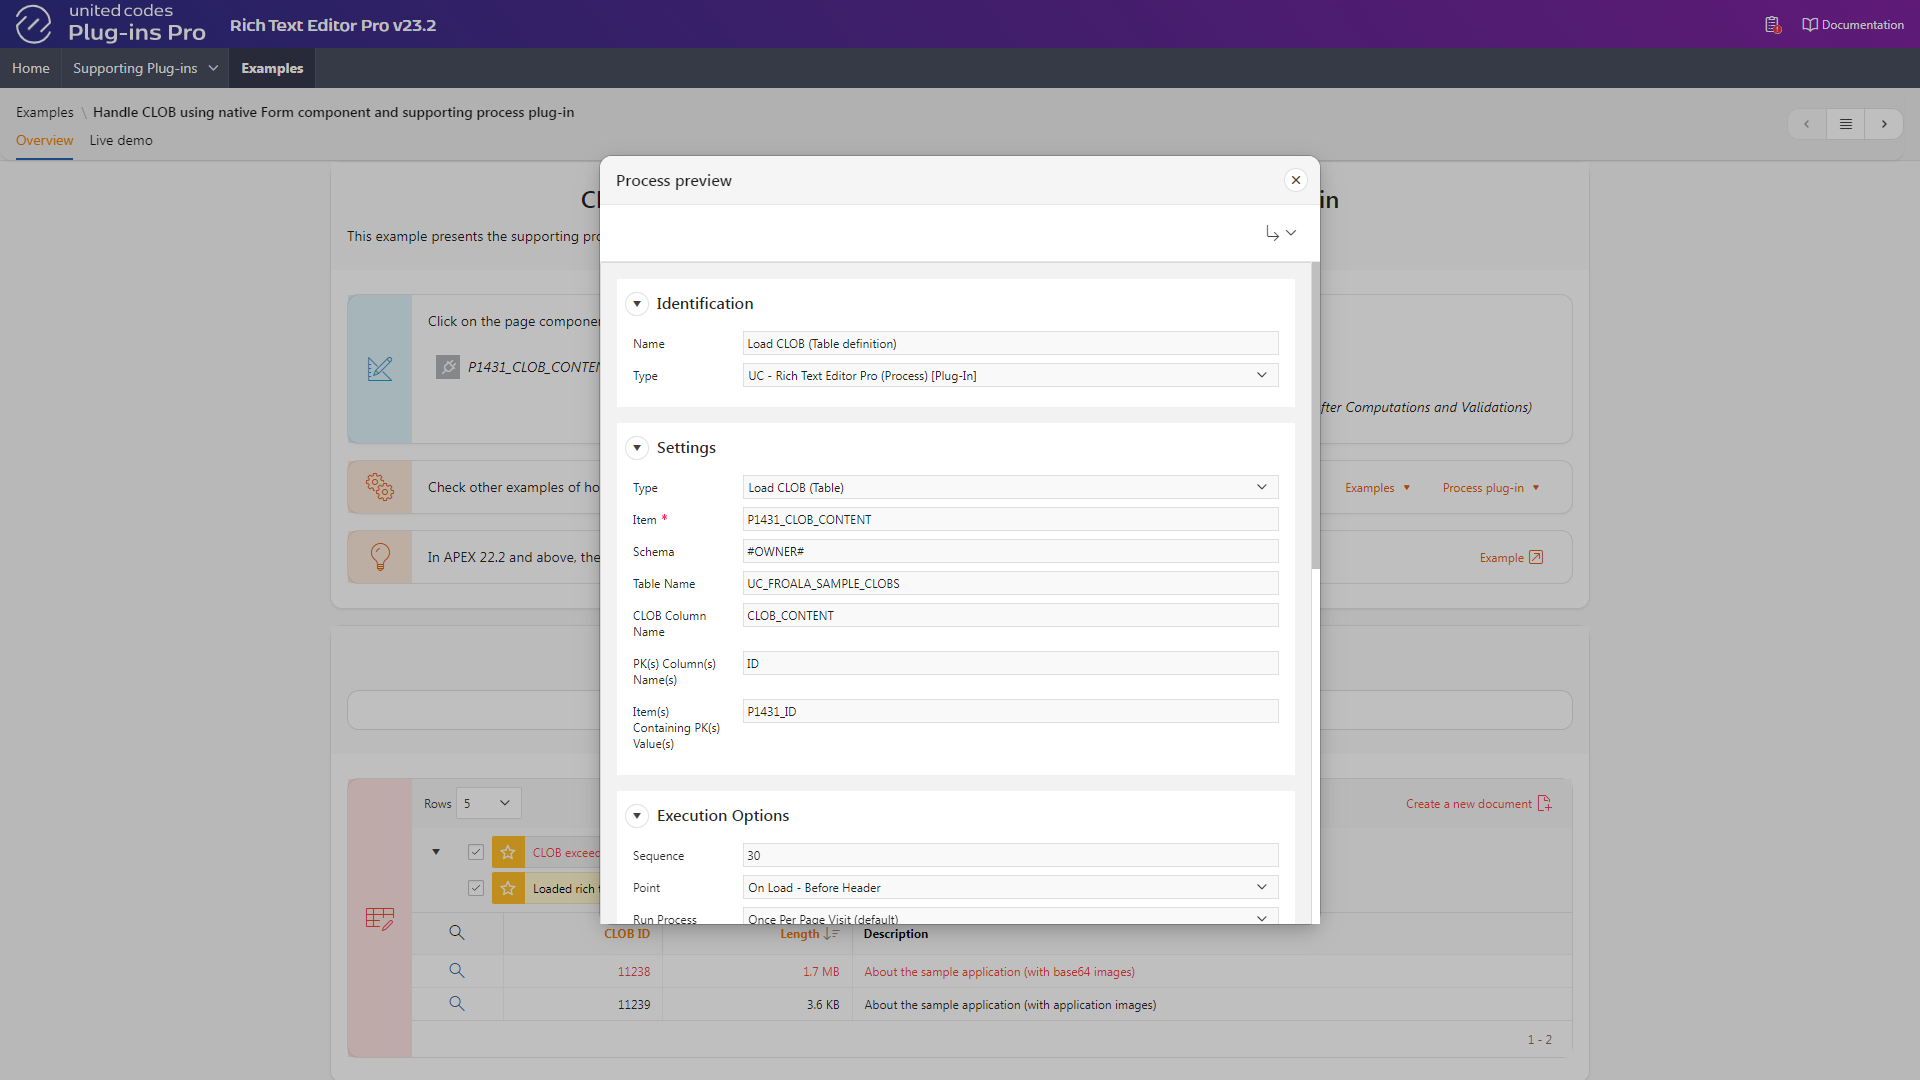Click the '1.7 MB' length cell
Image resolution: width=1920 pixels, height=1080 pixels.
[821, 972]
